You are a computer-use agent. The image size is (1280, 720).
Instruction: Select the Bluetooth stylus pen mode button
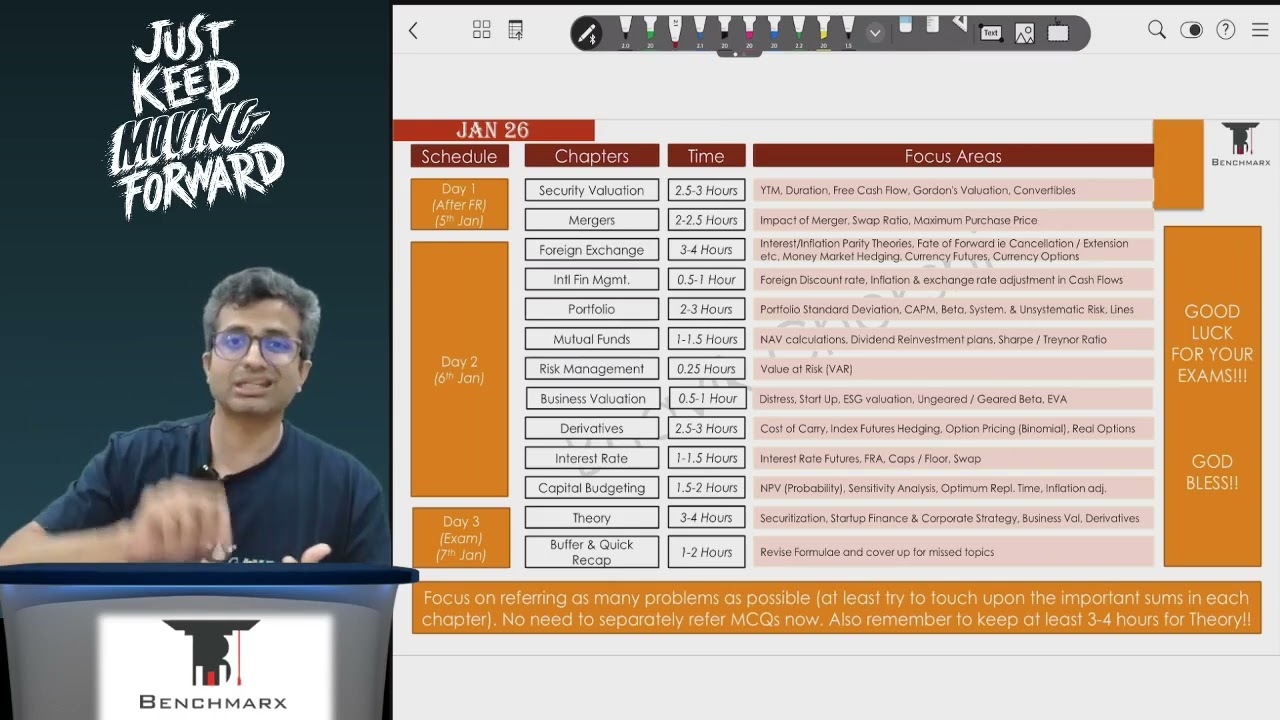point(587,33)
